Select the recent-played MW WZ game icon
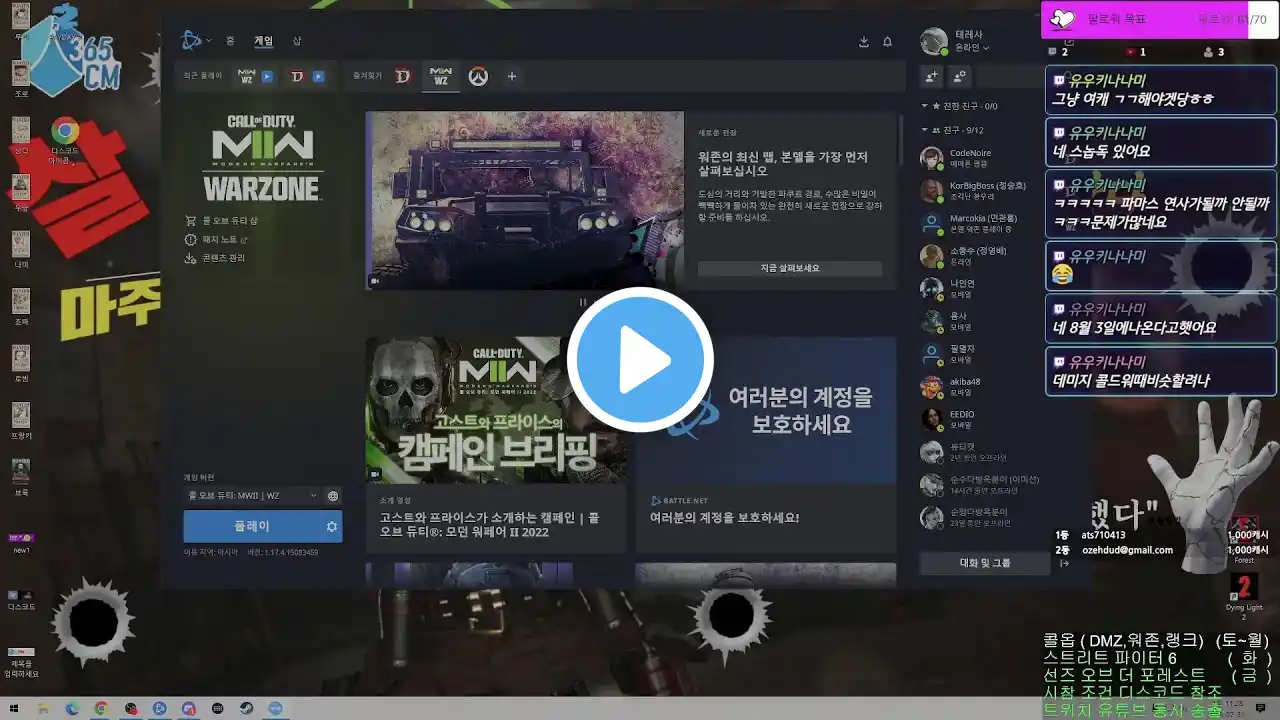1280x720 pixels. [x=246, y=76]
